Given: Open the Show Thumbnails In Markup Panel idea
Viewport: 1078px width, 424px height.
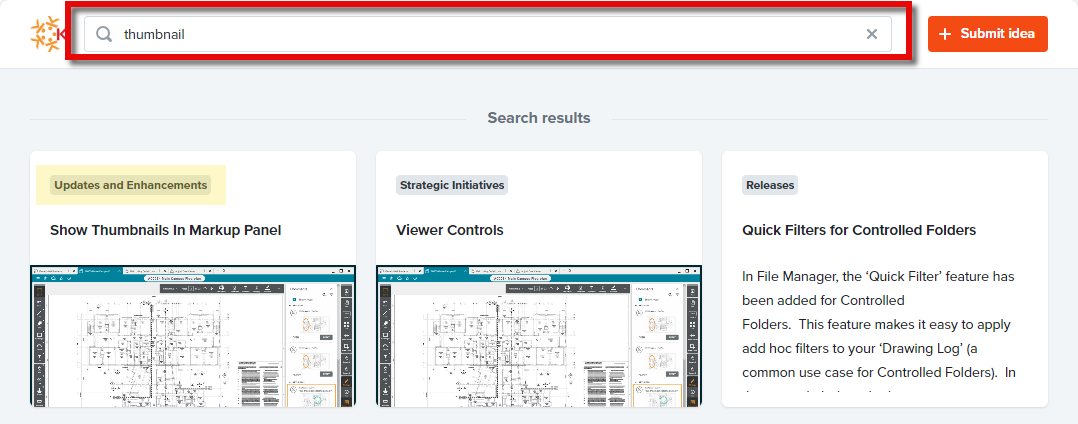Looking at the screenshot, I should 165,230.
